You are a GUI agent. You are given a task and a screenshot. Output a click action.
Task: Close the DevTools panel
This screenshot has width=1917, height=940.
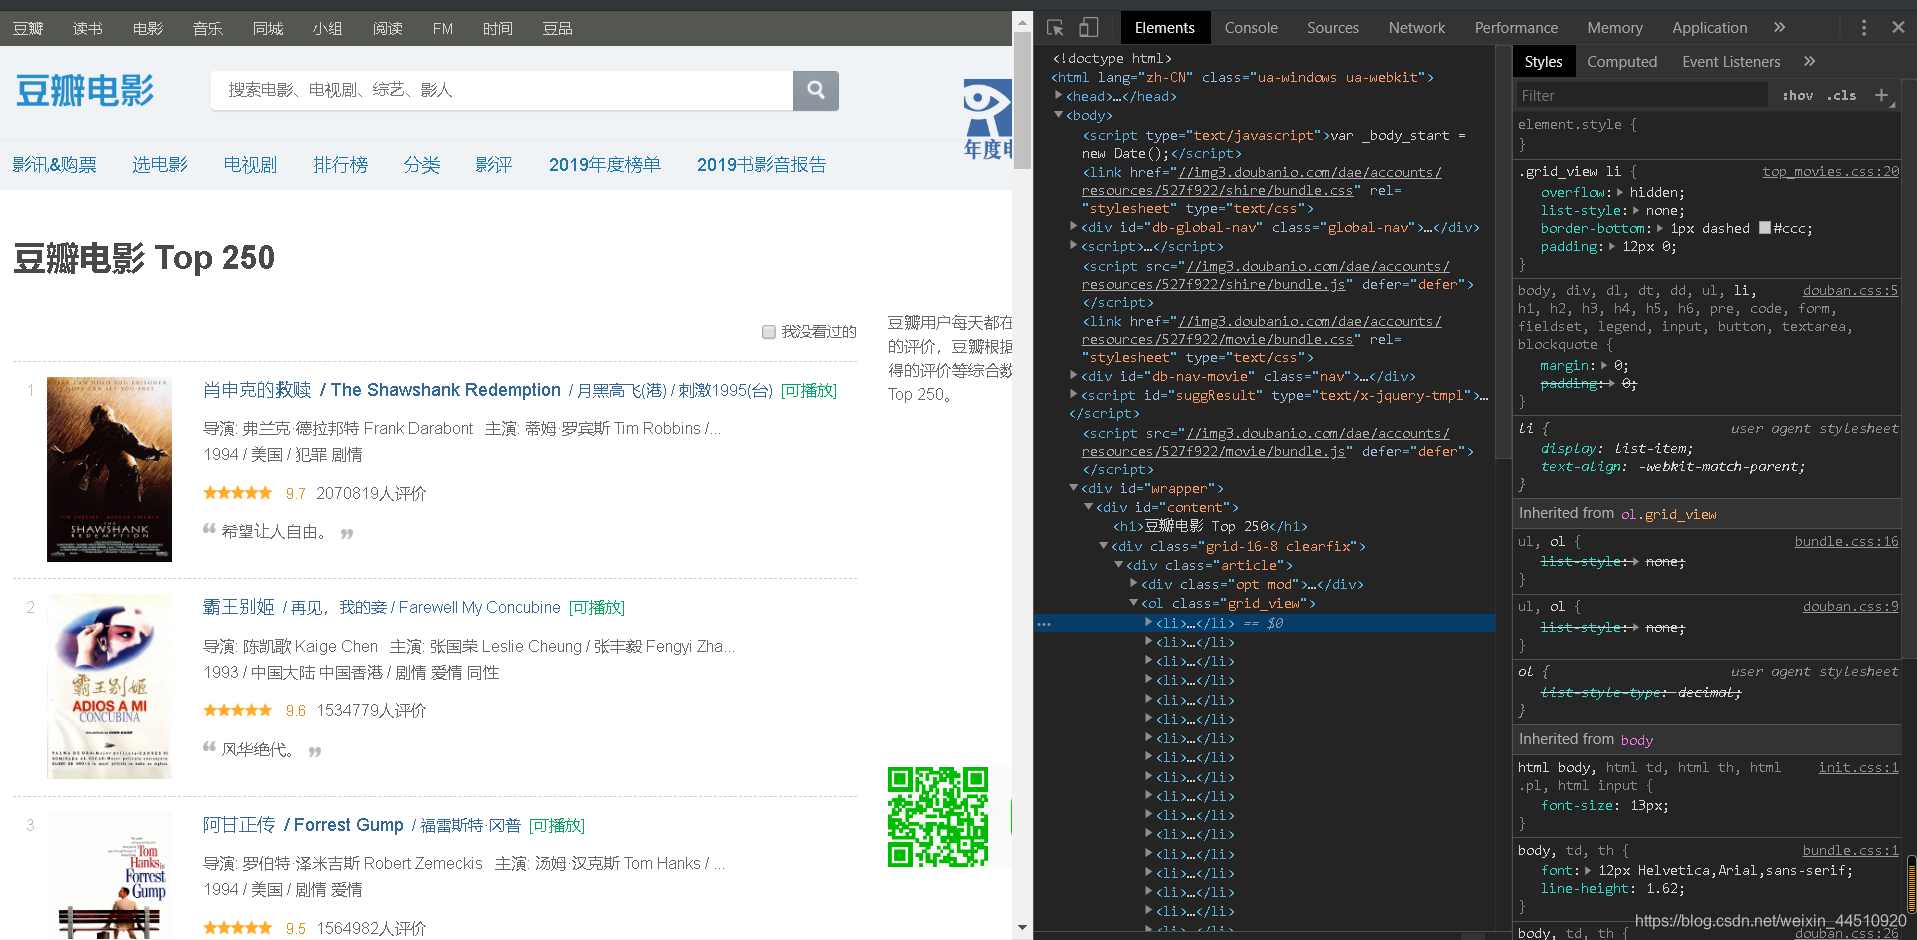[x=1898, y=28]
